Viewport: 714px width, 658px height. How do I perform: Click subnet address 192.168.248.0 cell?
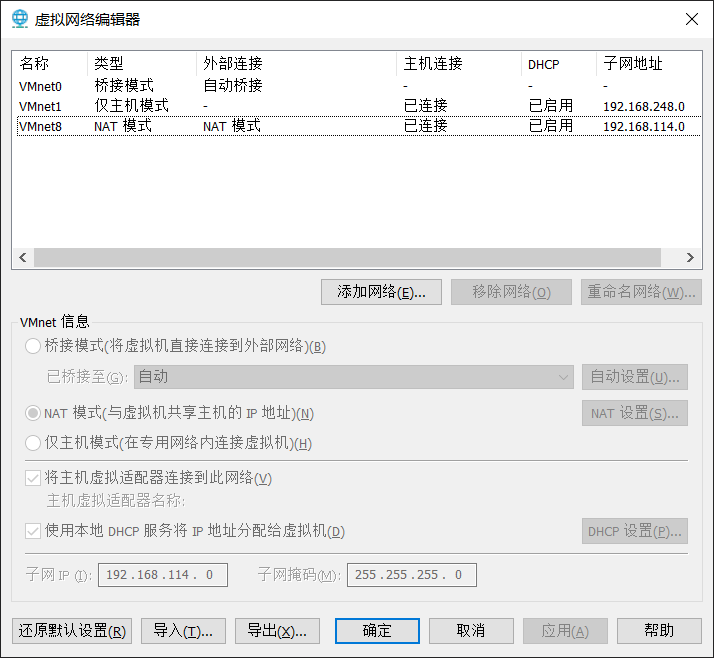pos(644,107)
